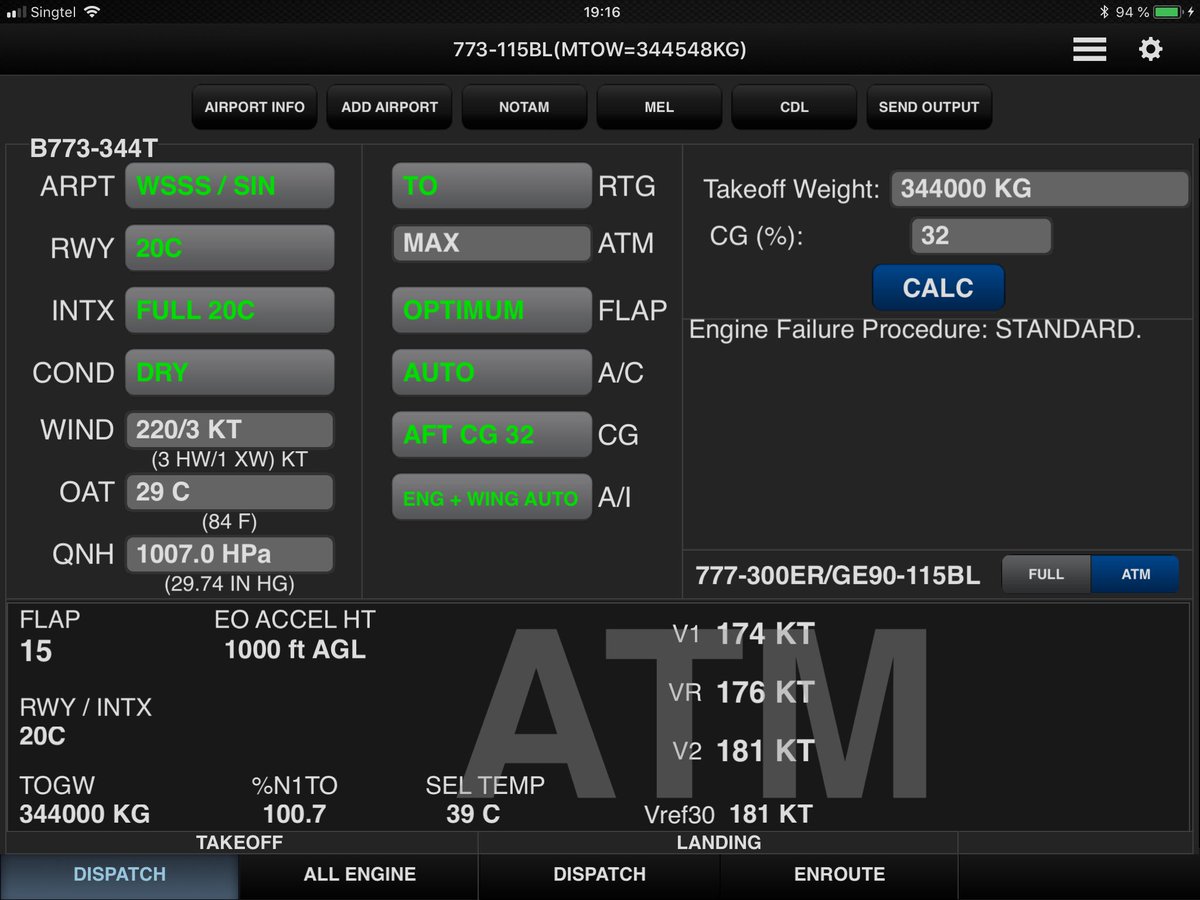The width and height of the screenshot is (1200, 900).
Task: Edit the CG (%) value 32
Action: pyautogui.click(x=981, y=236)
